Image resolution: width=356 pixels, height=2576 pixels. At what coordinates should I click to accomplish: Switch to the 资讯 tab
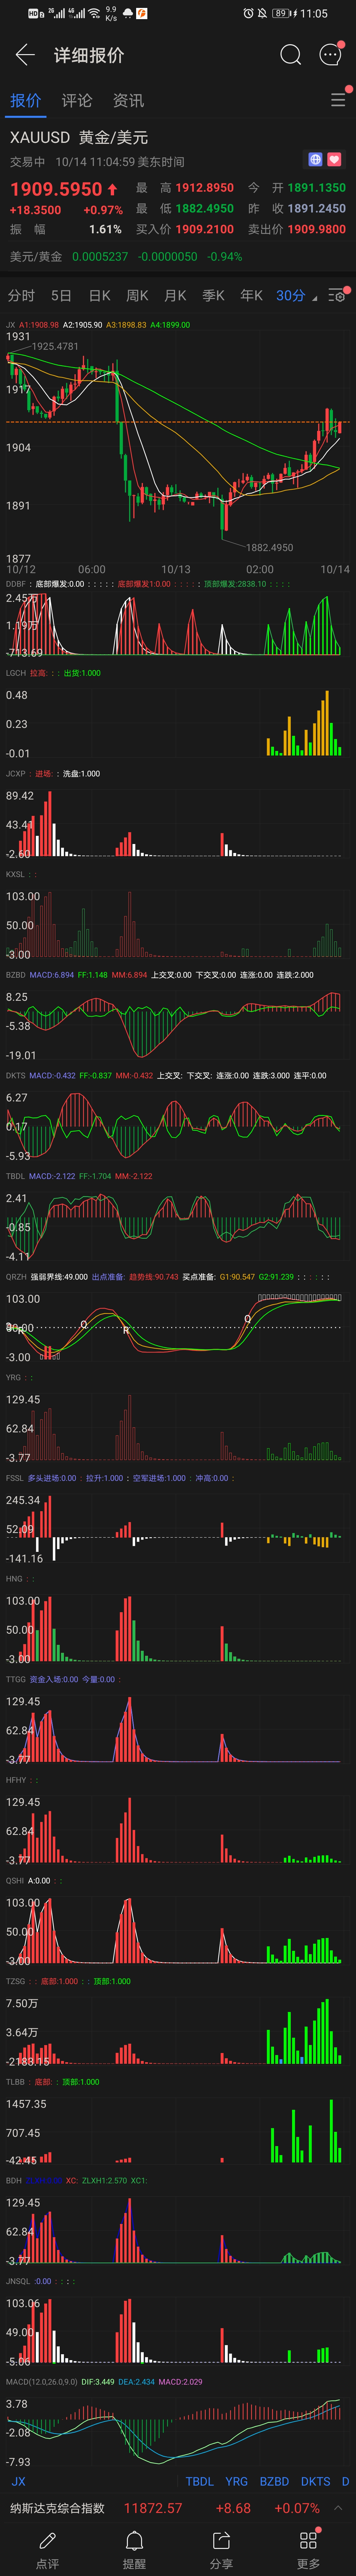(x=128, y=100)
